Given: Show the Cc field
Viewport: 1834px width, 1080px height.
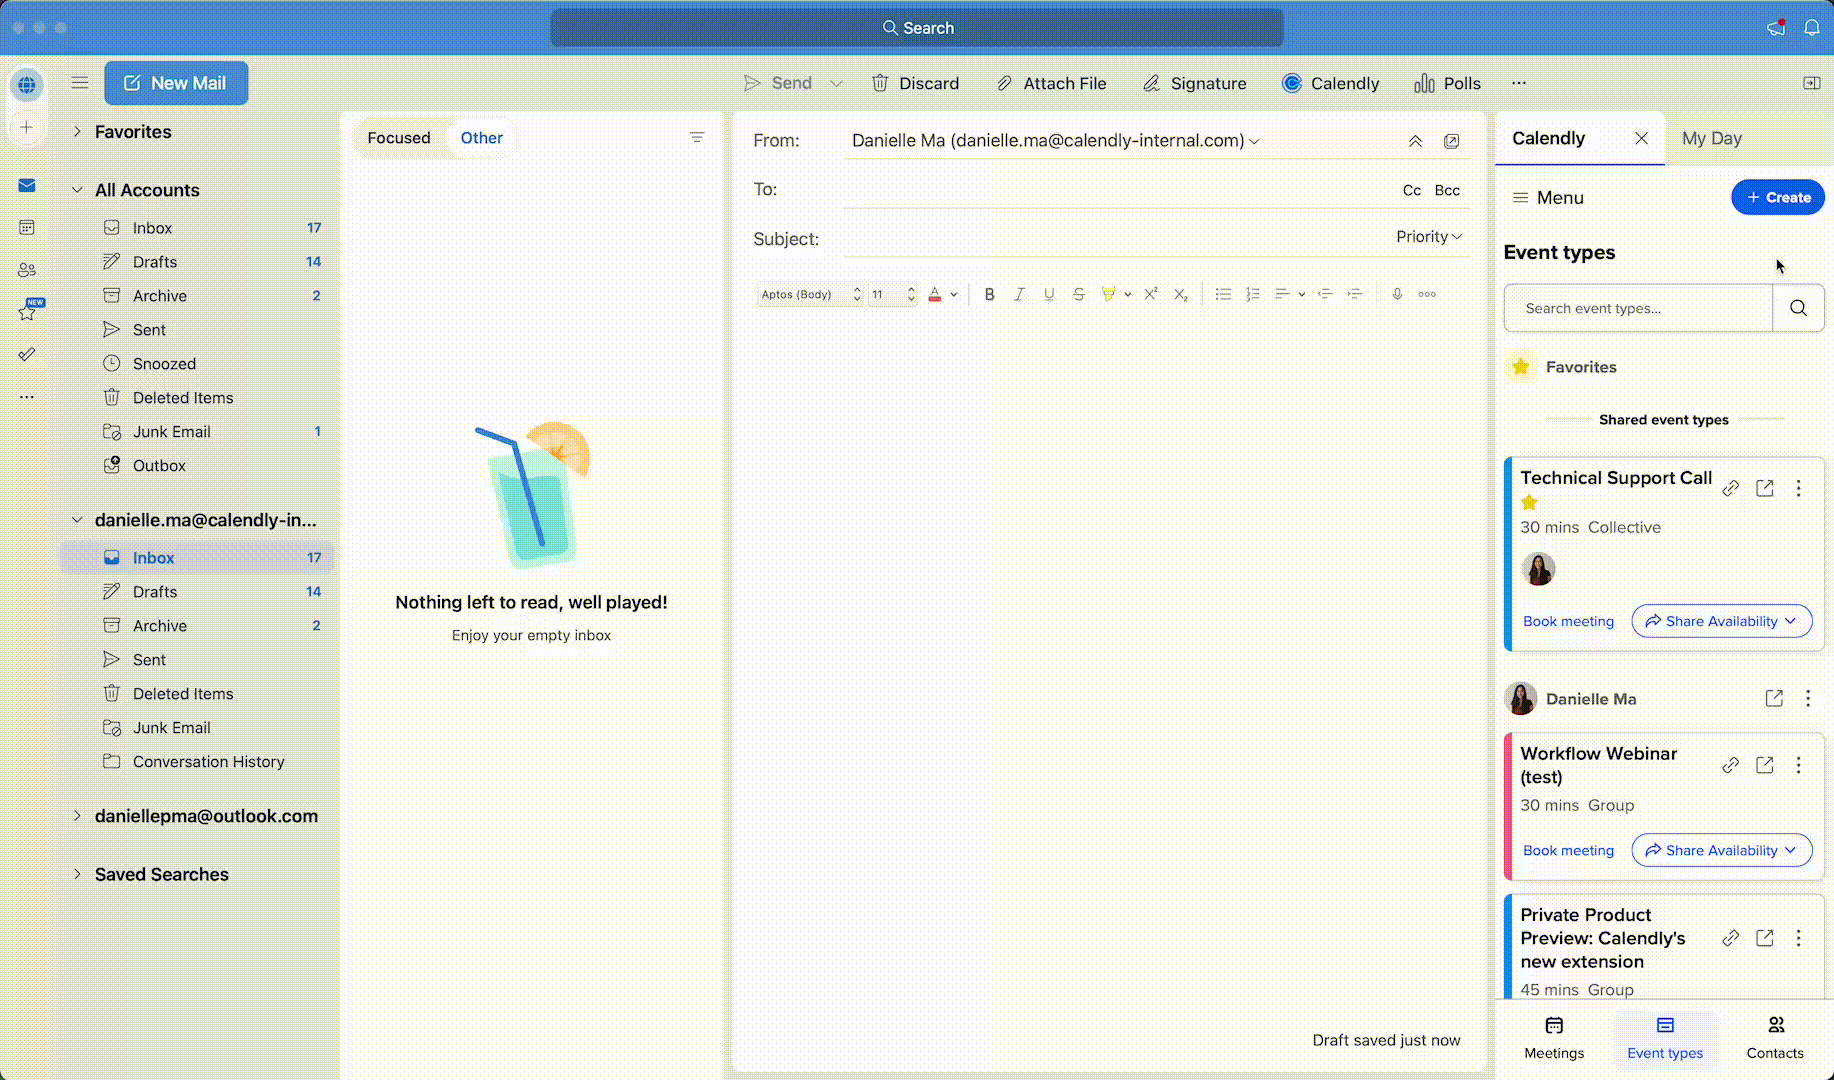Looking at the screenshot, I should pyautogui.click(x=1411, y=190).
